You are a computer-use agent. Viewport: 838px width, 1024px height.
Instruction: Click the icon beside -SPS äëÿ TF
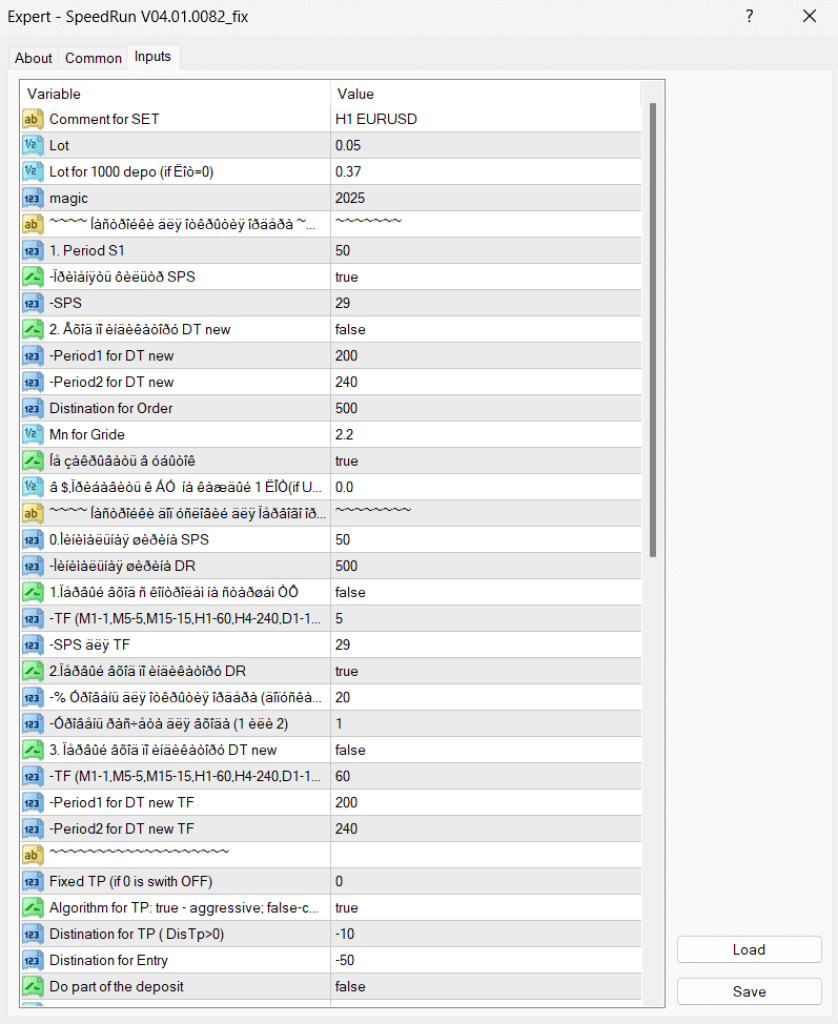32,645
